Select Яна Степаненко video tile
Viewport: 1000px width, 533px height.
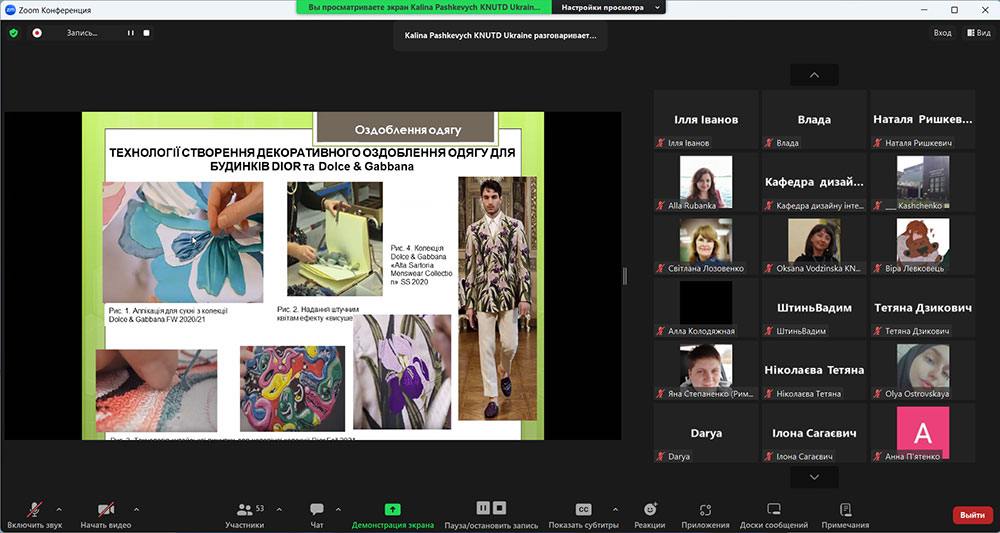pyautogui.click(x=706, y=370)
